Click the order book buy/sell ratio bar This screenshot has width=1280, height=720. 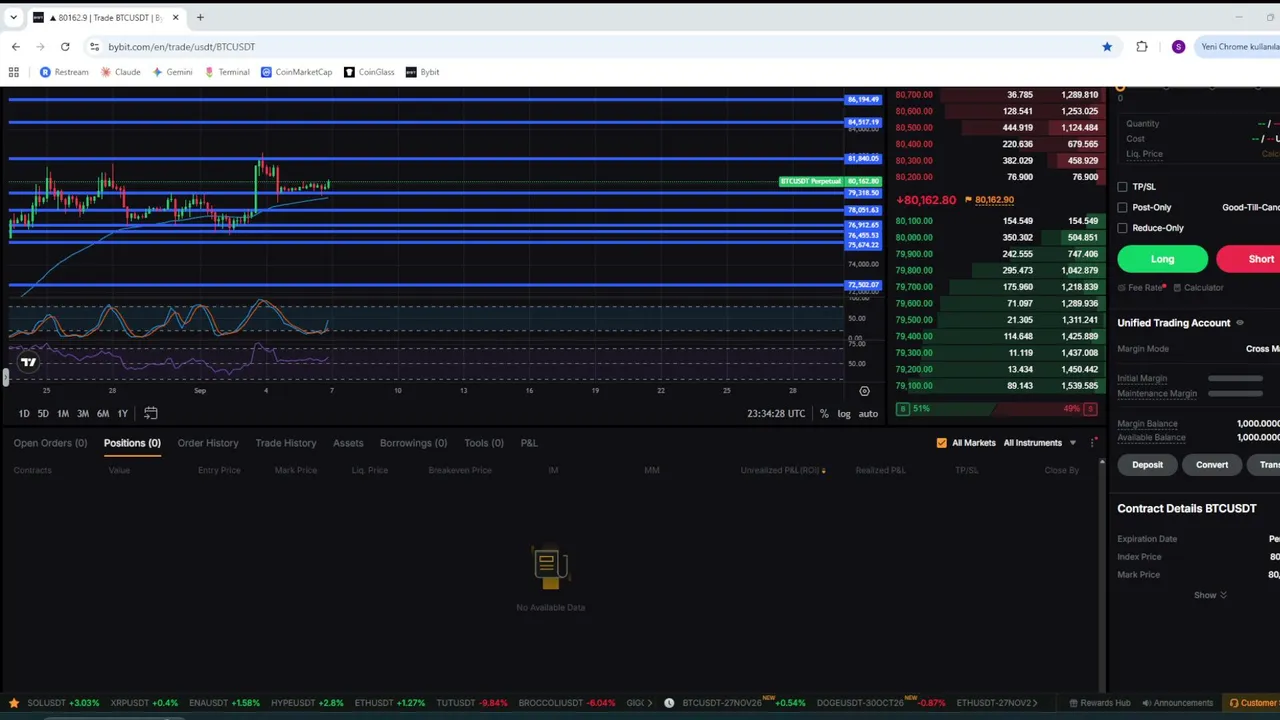[x=997, y=409]
